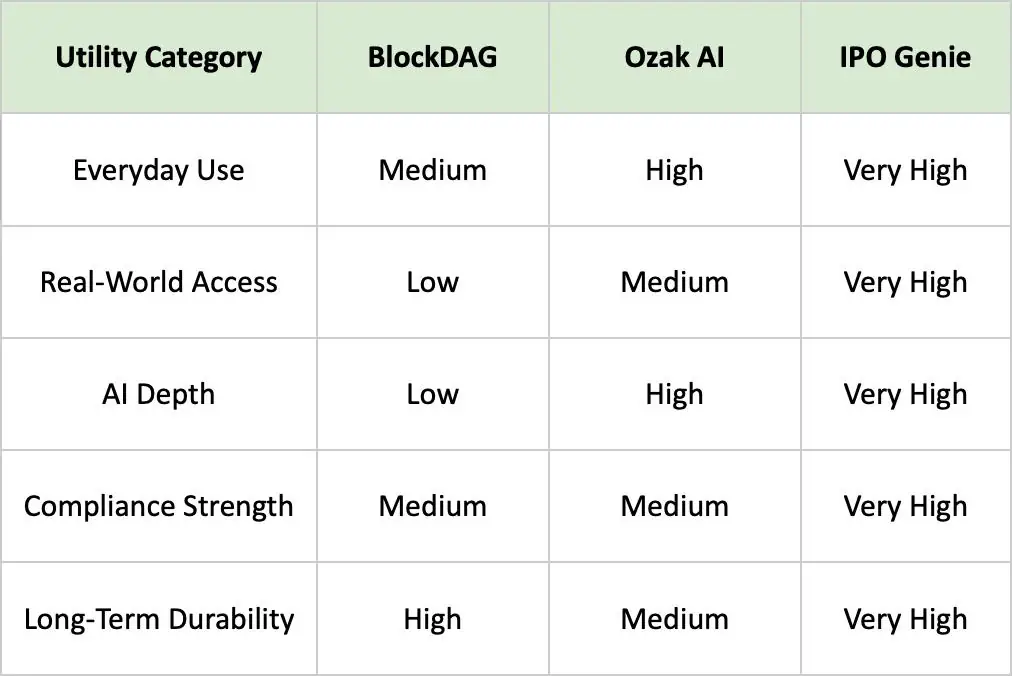Select BlockDAG's Compliance Strength Medium cell
Viewport: 1012px width, 676px height.
[432, 506]
